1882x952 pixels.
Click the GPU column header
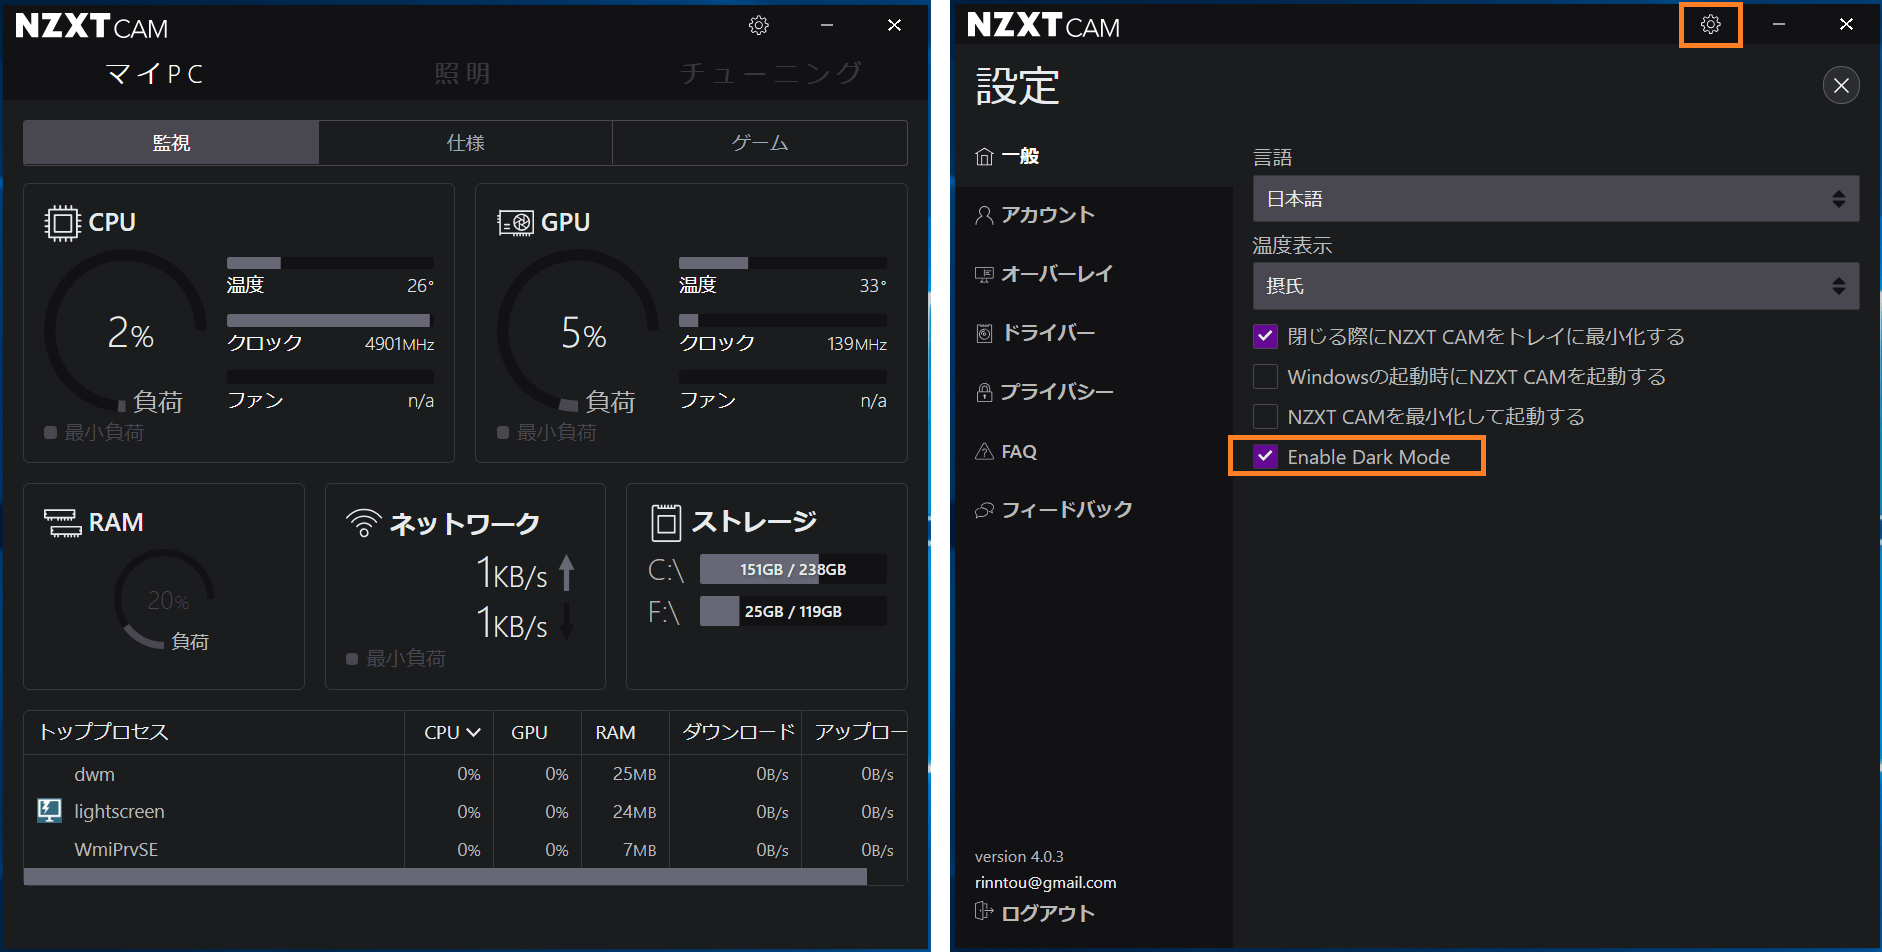pyautogui.click(x=529, y=733)
